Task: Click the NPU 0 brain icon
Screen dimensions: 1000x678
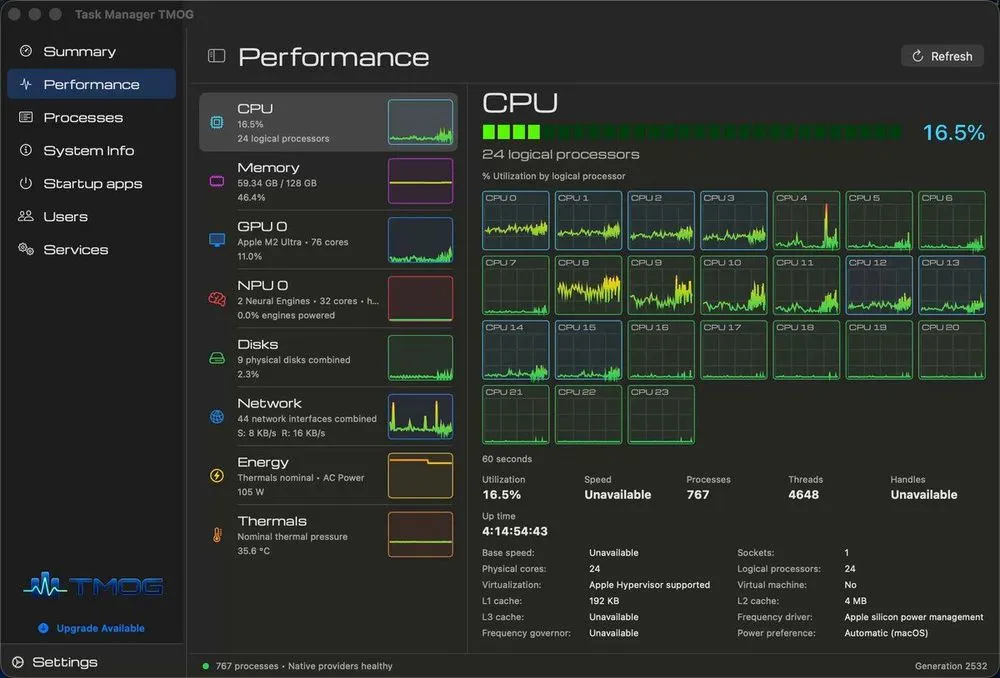Action: pos(217,298)
